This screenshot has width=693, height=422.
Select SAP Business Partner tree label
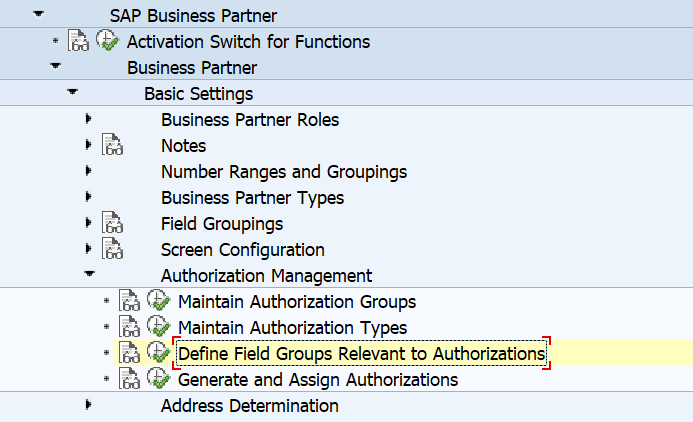point(193,16)
